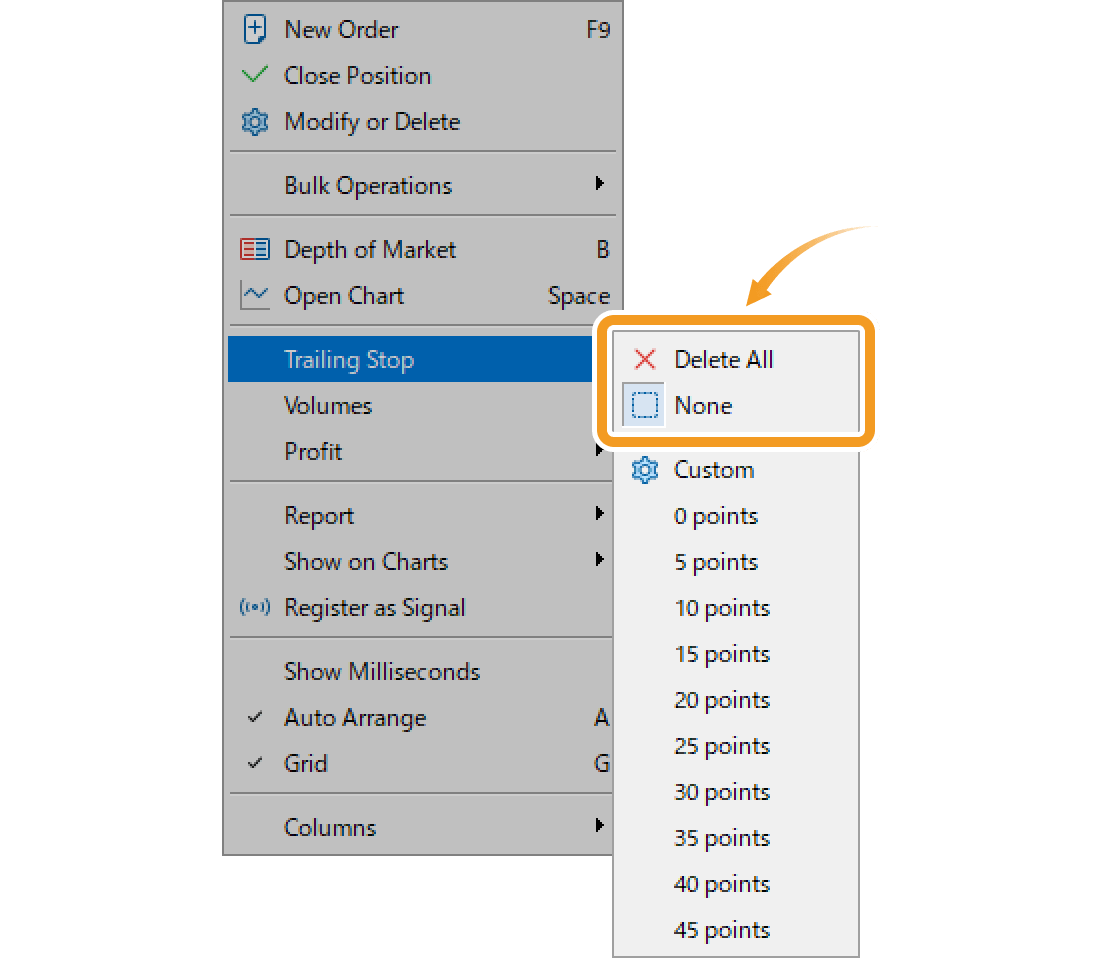Enable Show Milliseconds
The height and width of the screenshot is (958, 1100).
pyautogui.click(x=381, y=671)
